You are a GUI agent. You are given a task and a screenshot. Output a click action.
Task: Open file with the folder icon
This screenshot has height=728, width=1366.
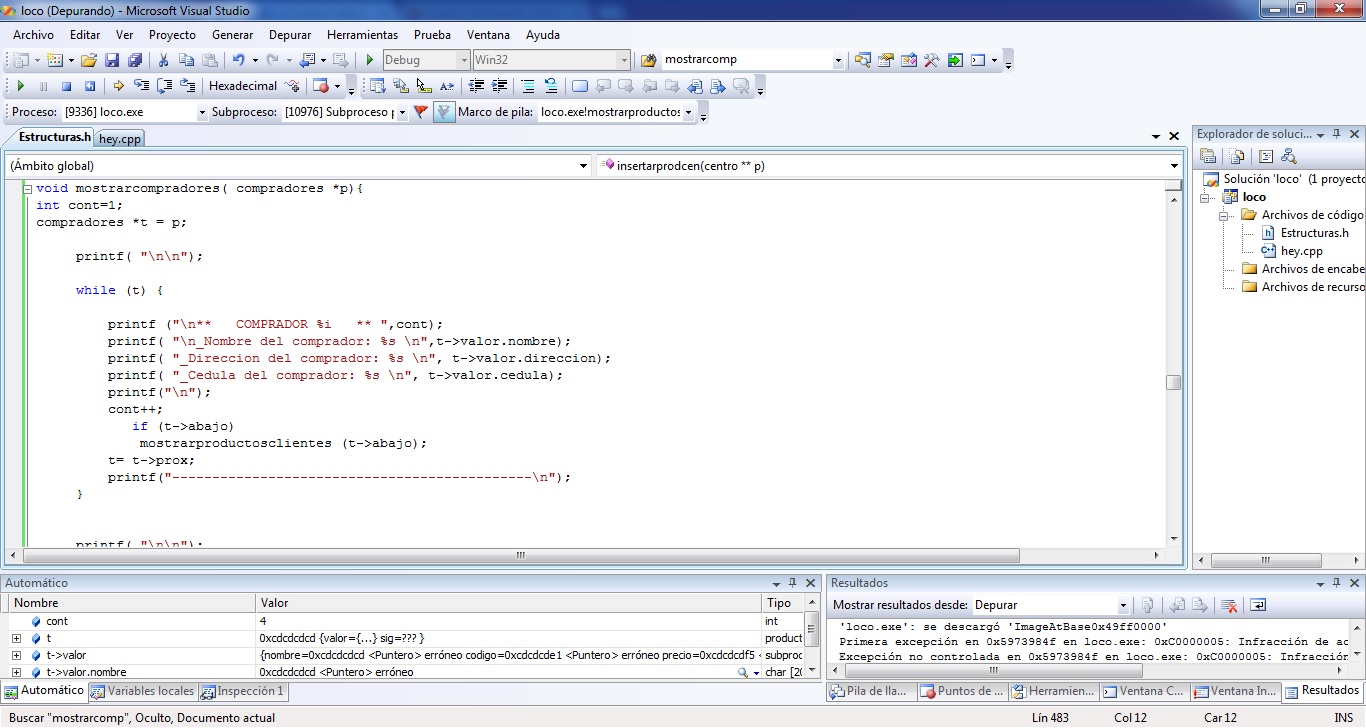coord(89,61)
